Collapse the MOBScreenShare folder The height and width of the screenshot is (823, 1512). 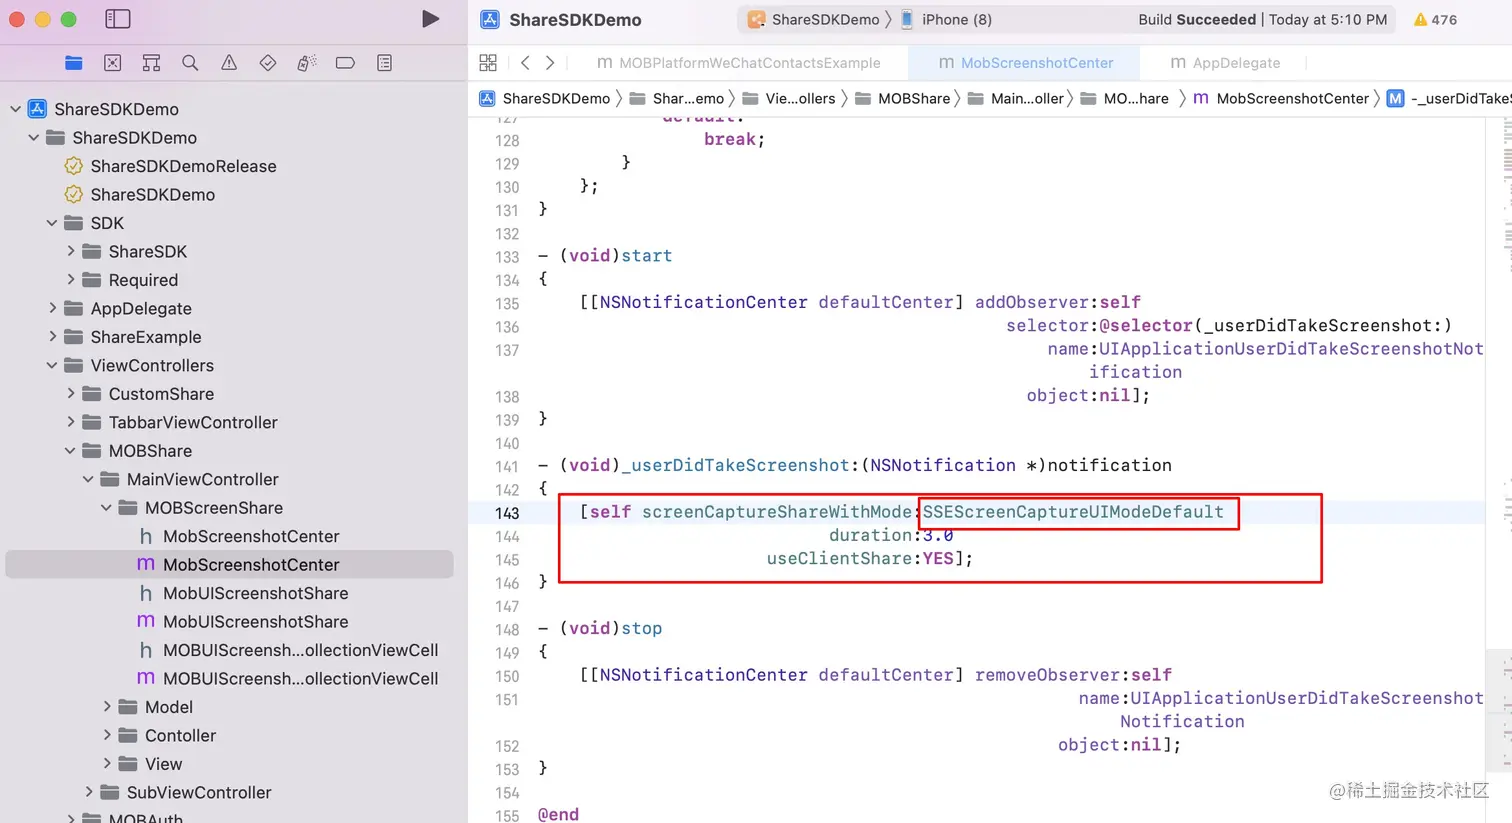click(106, 508)
